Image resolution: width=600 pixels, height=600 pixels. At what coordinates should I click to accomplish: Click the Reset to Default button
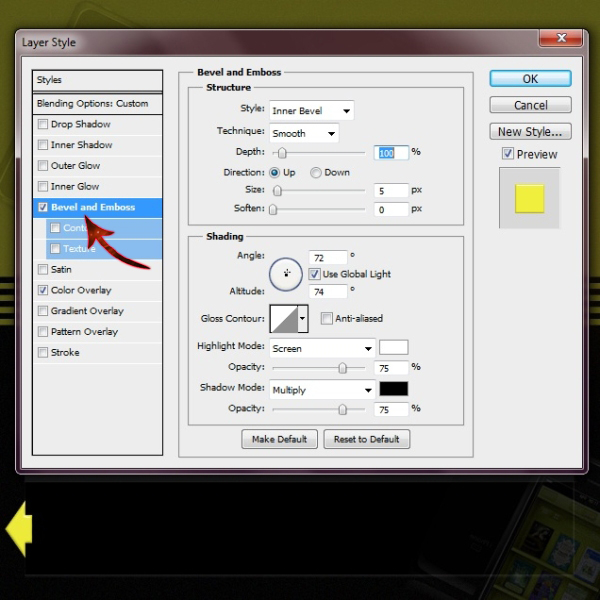tap(367, 439)
